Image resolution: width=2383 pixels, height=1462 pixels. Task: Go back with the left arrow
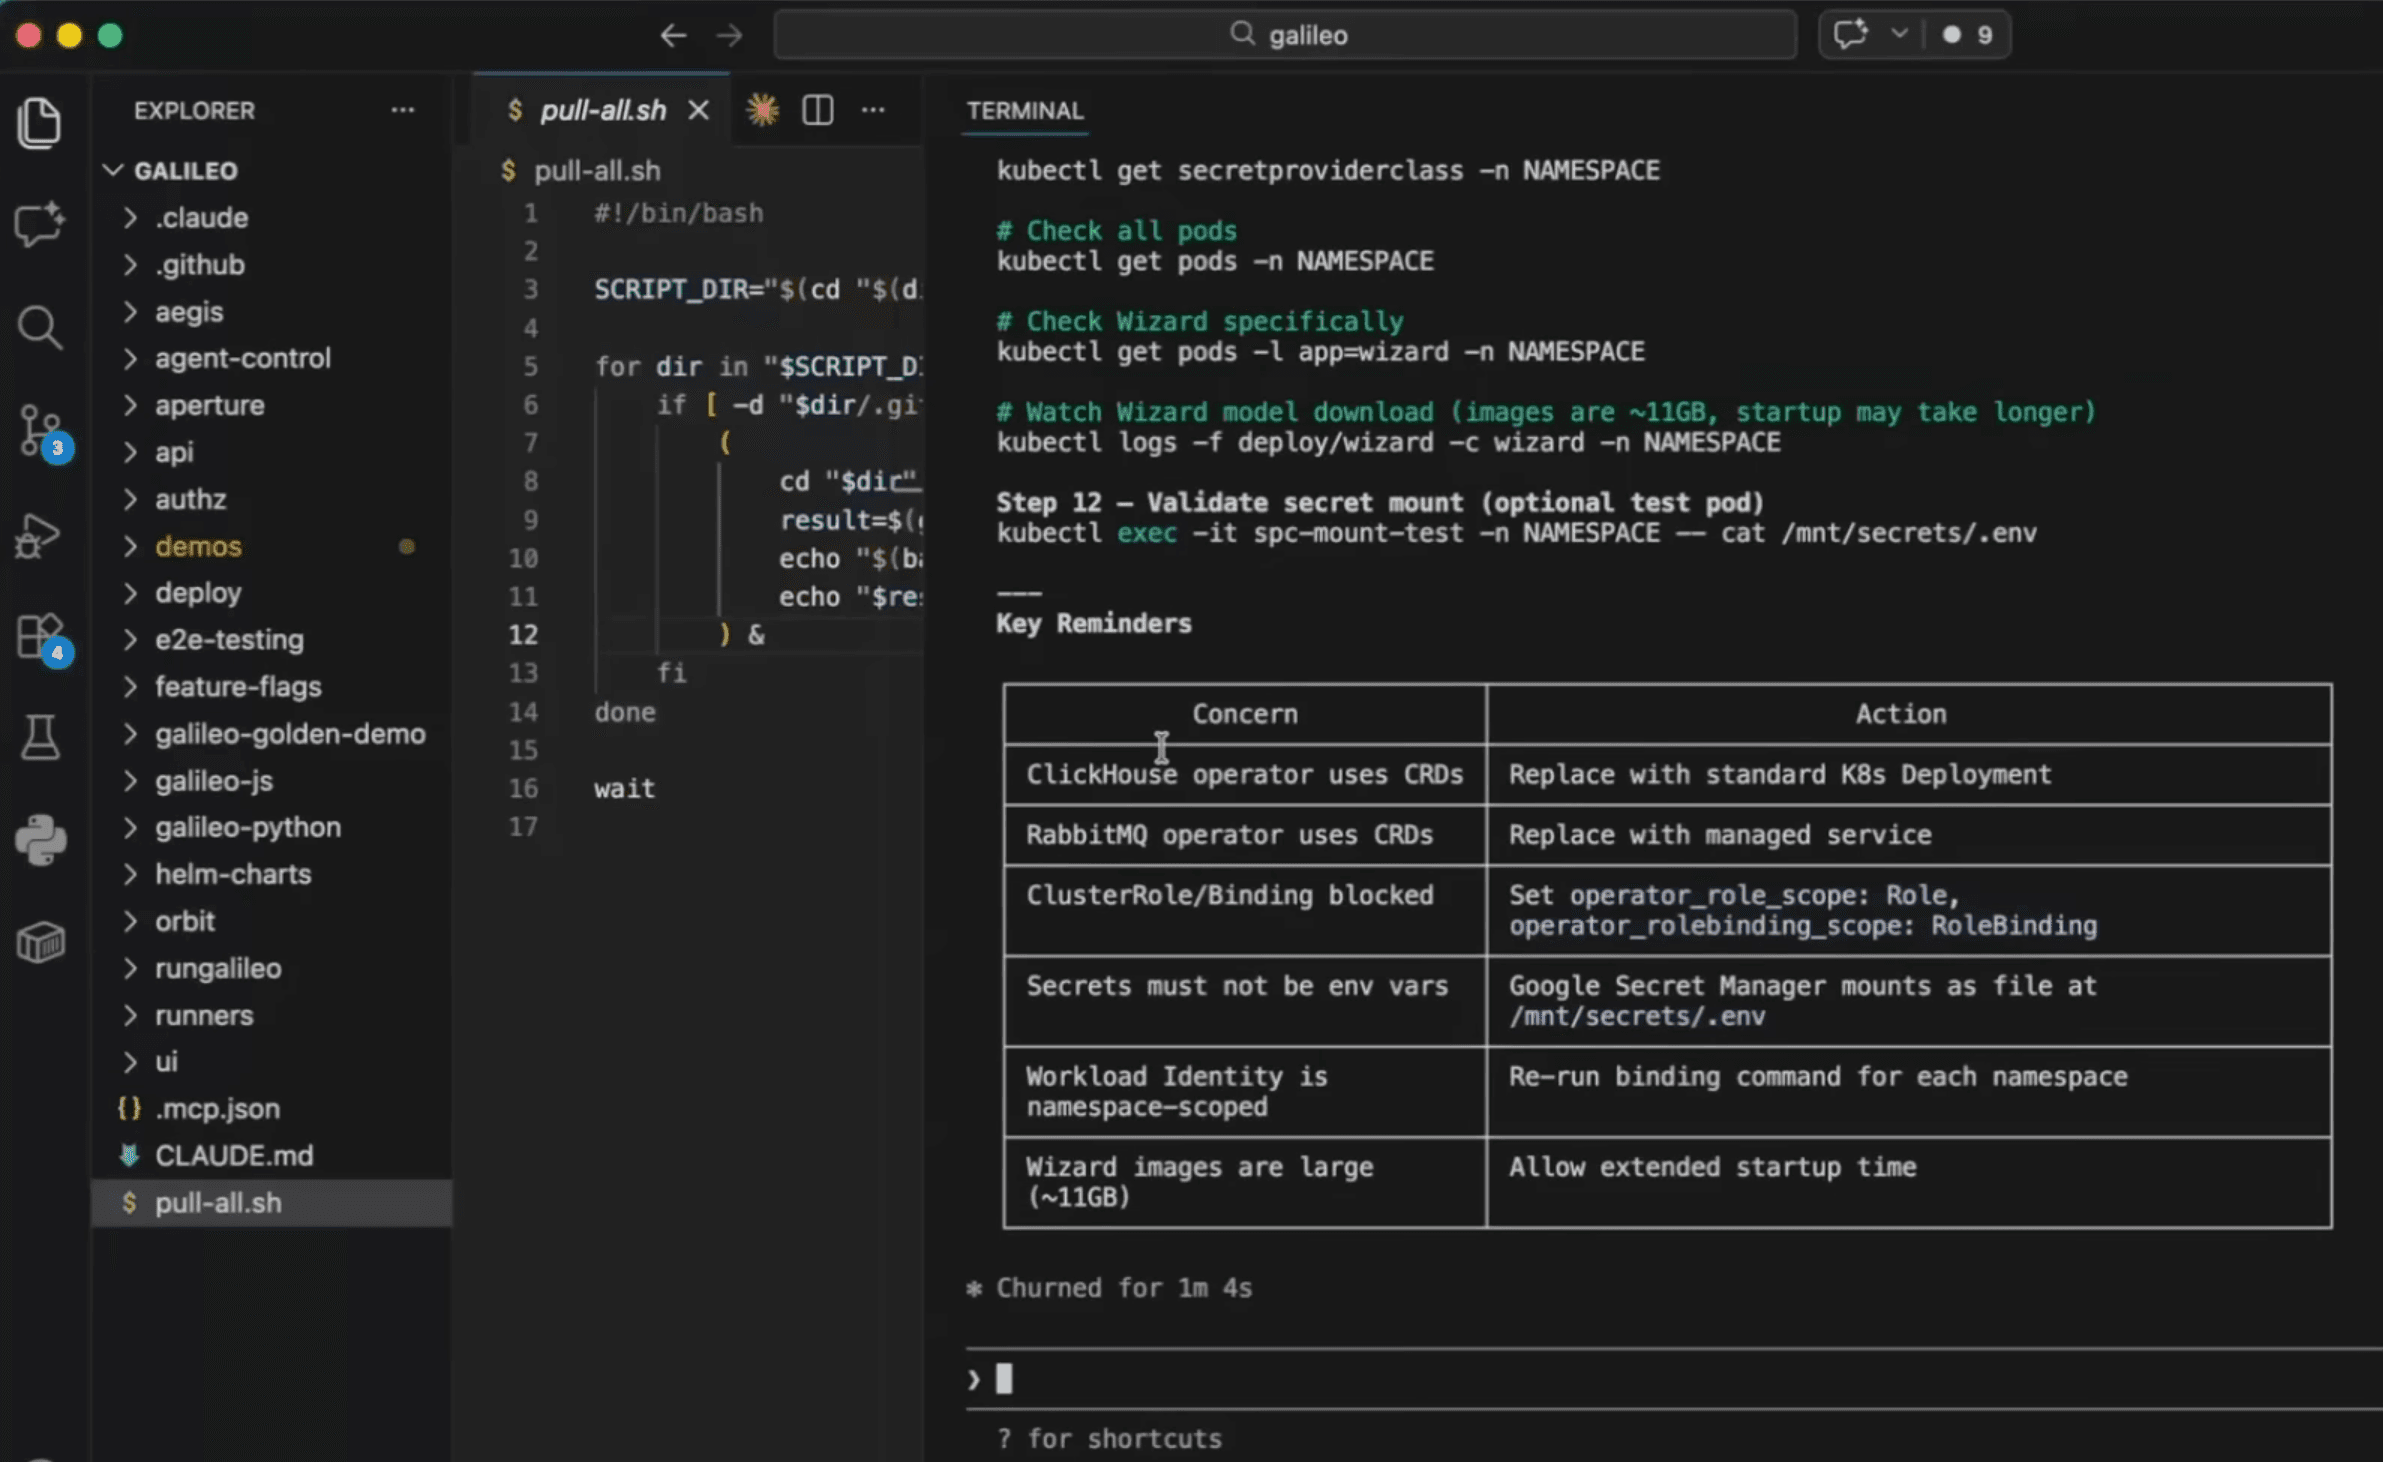pos(673,36)
